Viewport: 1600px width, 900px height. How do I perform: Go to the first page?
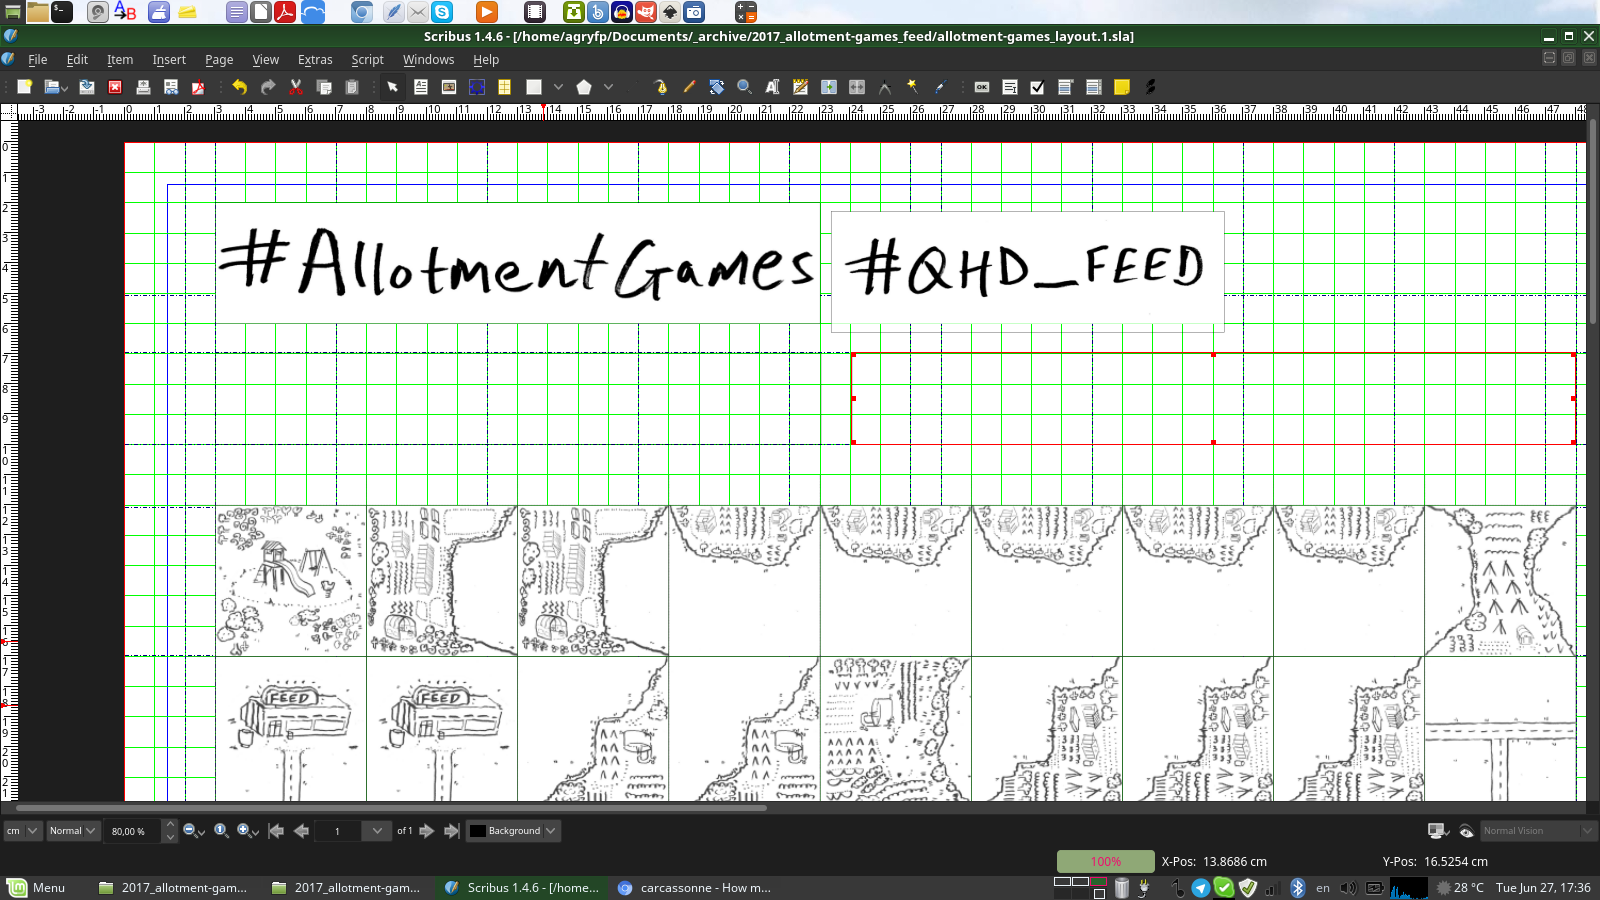[276, 831]
